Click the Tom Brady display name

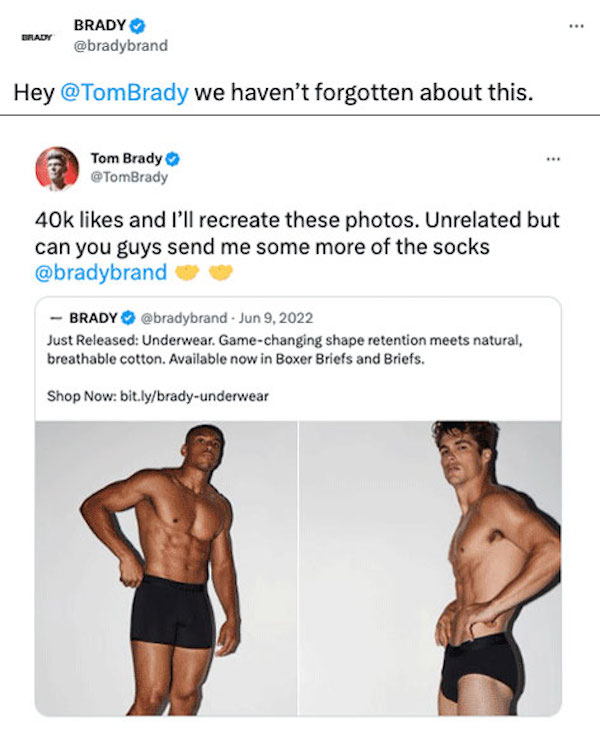click(126, 159)
